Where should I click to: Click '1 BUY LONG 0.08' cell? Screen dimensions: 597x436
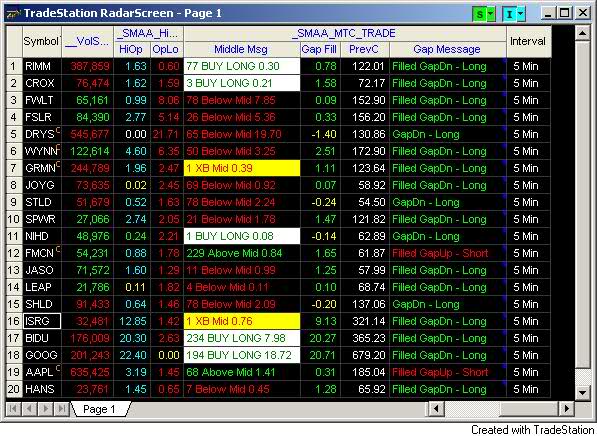pos(242,236)
